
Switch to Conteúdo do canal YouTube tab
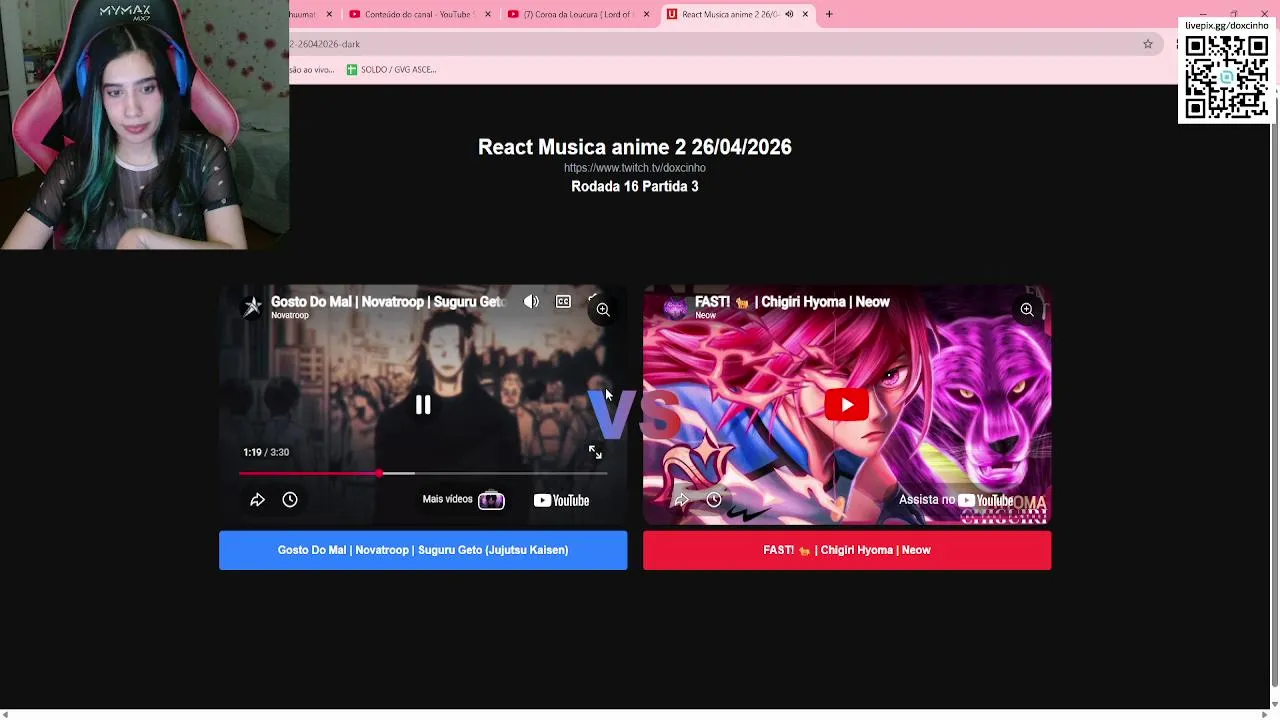(x=418, y=14)
